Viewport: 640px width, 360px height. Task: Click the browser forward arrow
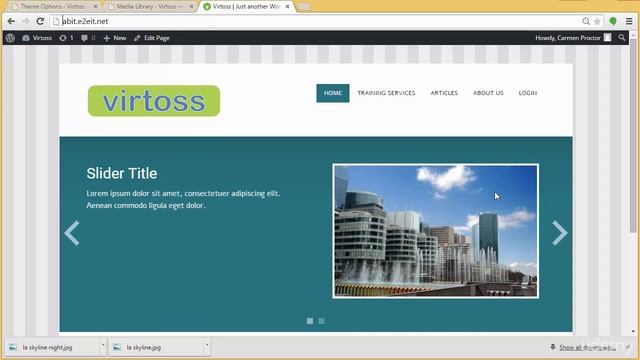[x=25, y=21]
